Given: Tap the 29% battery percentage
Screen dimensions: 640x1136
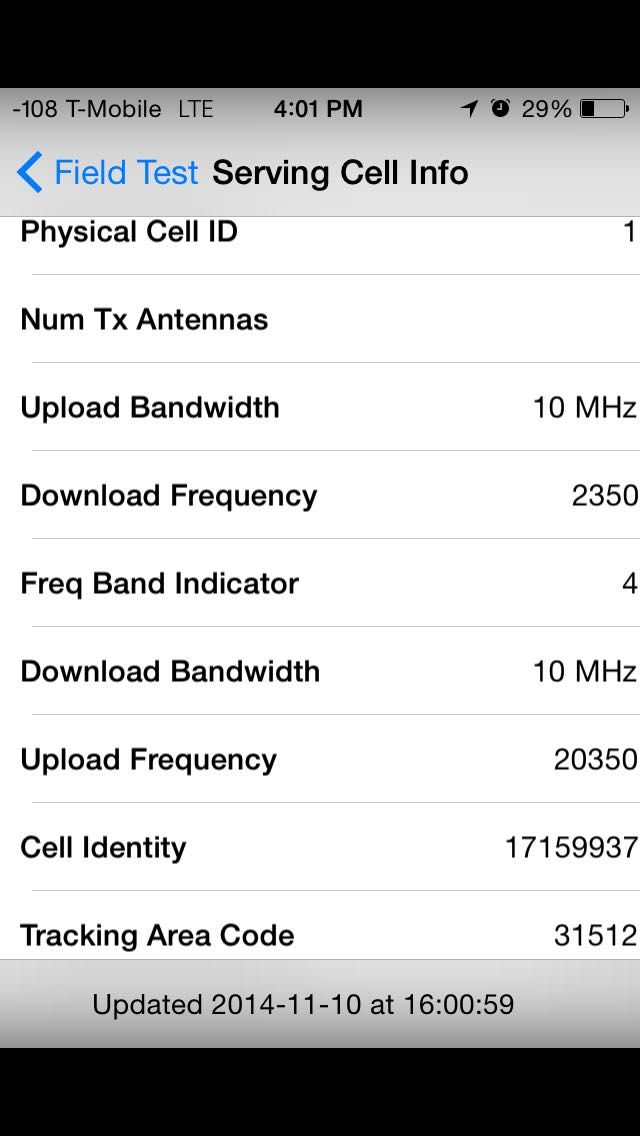Looking at the screenshot, I should pos(546,109).
